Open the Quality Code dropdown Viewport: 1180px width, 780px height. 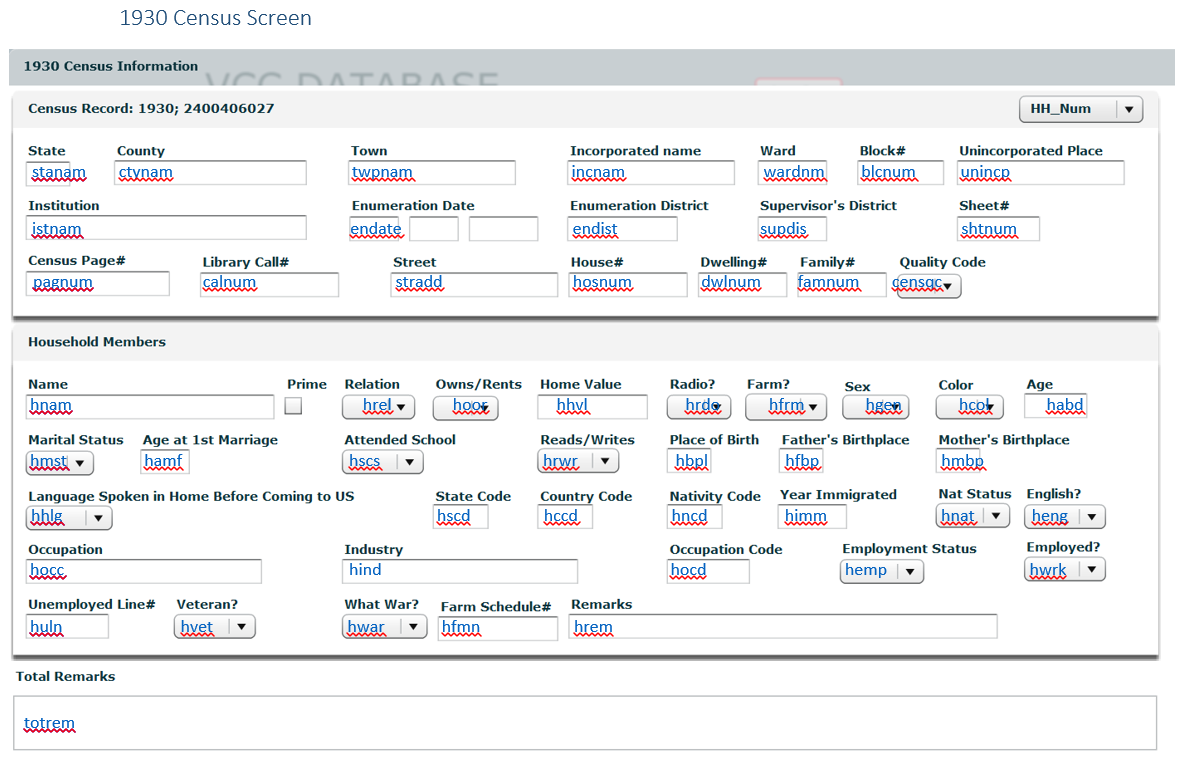(x=929, y=285)
